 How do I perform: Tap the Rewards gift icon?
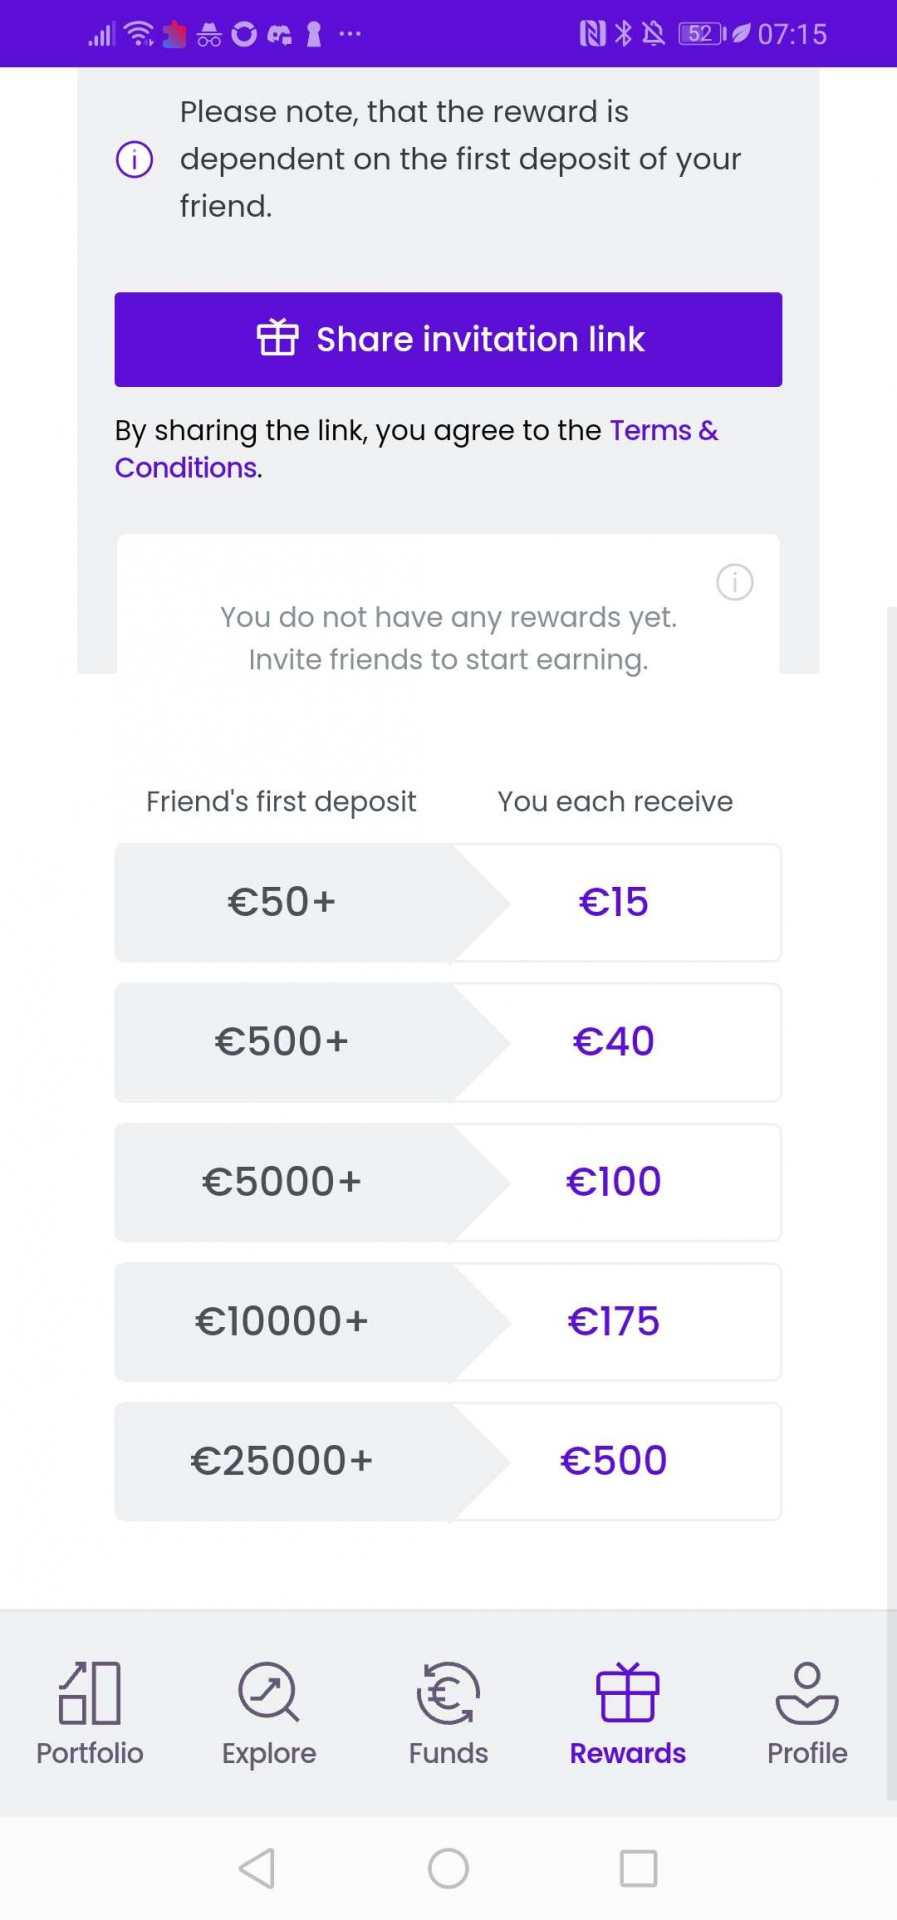[627, 1693]
